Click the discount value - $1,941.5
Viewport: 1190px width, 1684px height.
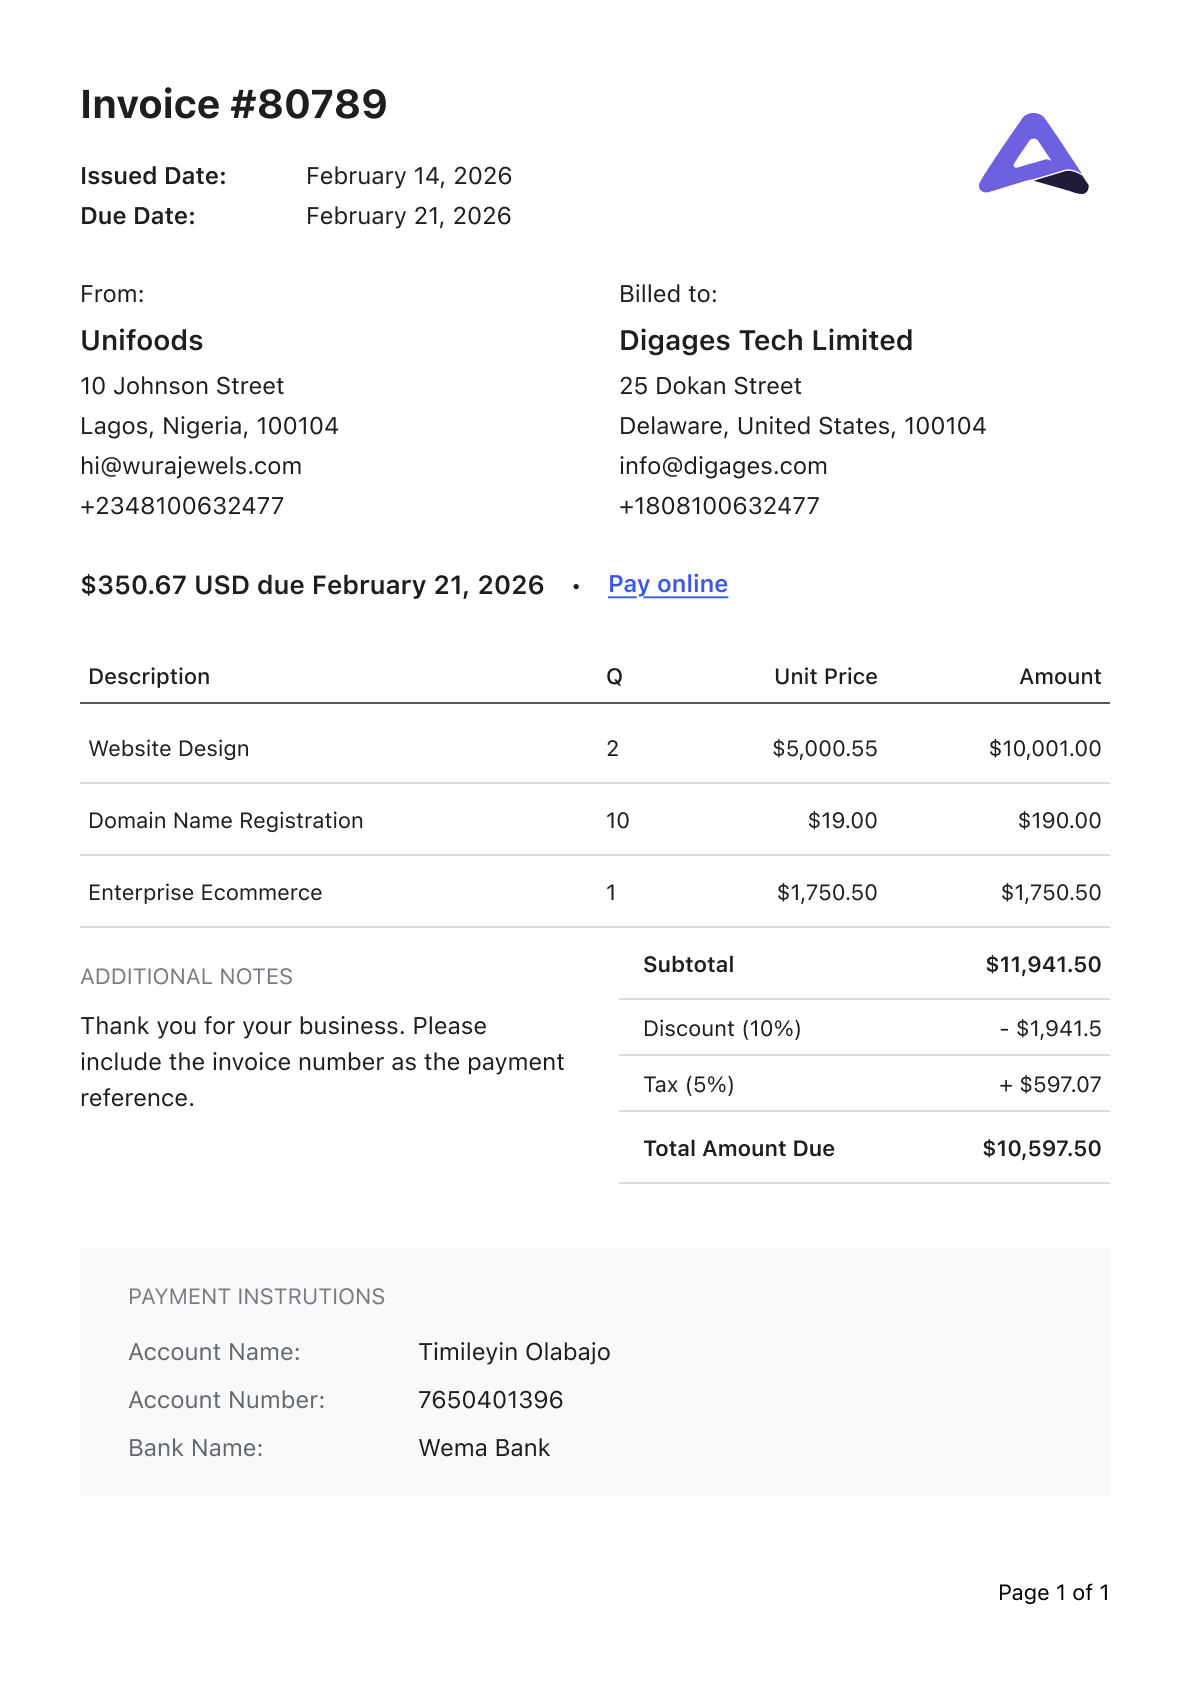pyautogui.click(x=1051, y=1029)
